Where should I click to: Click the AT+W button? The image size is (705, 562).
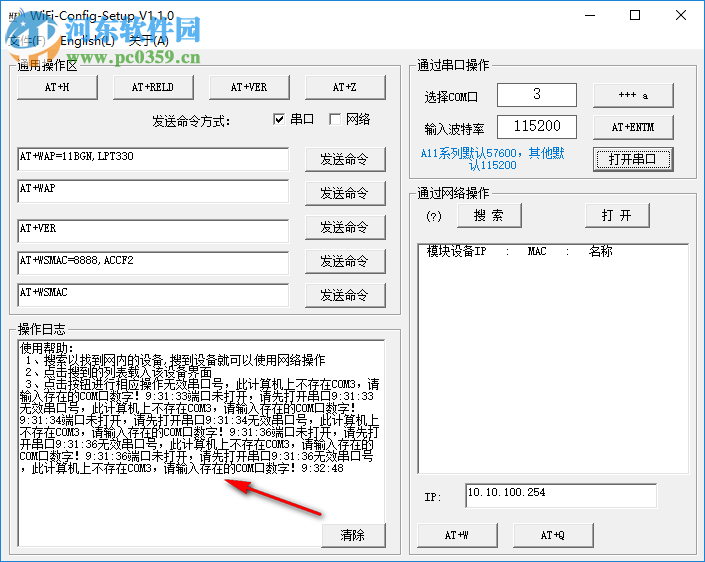click(x=457, y=535)
